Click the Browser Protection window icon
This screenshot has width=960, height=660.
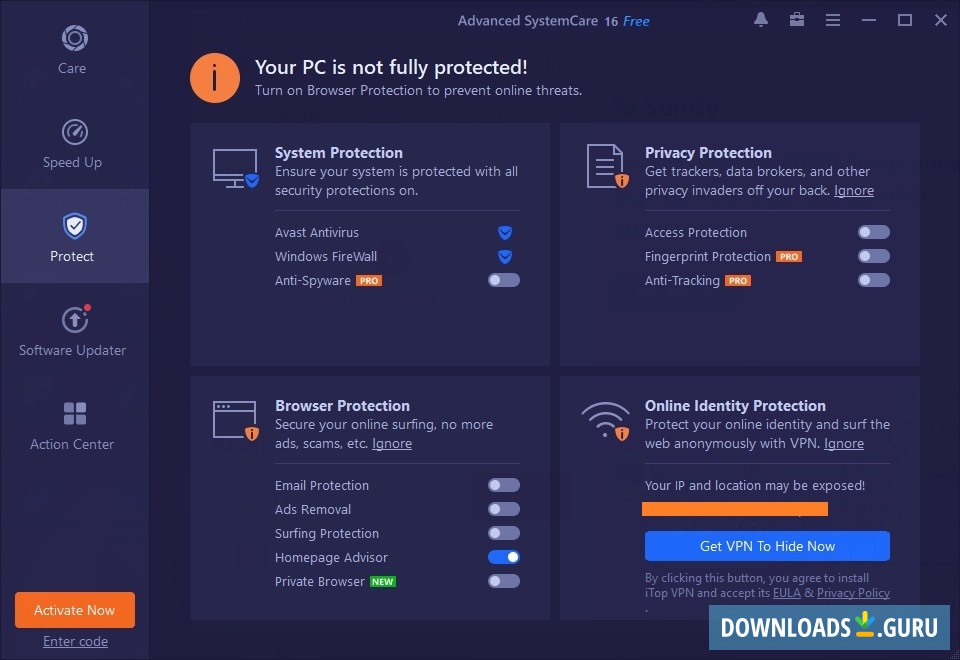pos(236,420)
